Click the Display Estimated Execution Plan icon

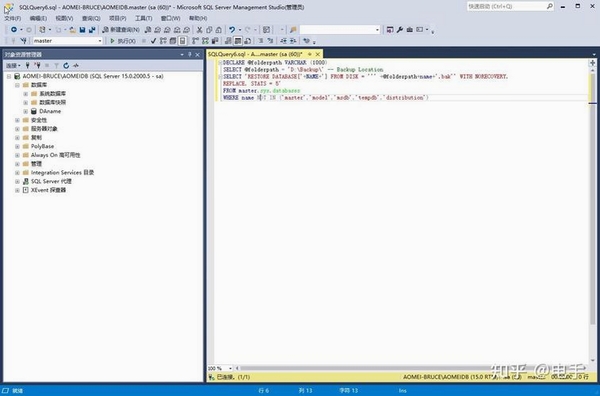click(163, 41)
